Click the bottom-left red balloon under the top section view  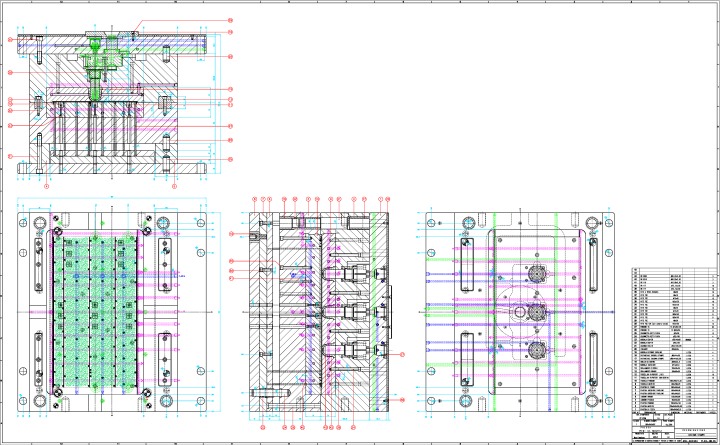[x=48, y=186]
